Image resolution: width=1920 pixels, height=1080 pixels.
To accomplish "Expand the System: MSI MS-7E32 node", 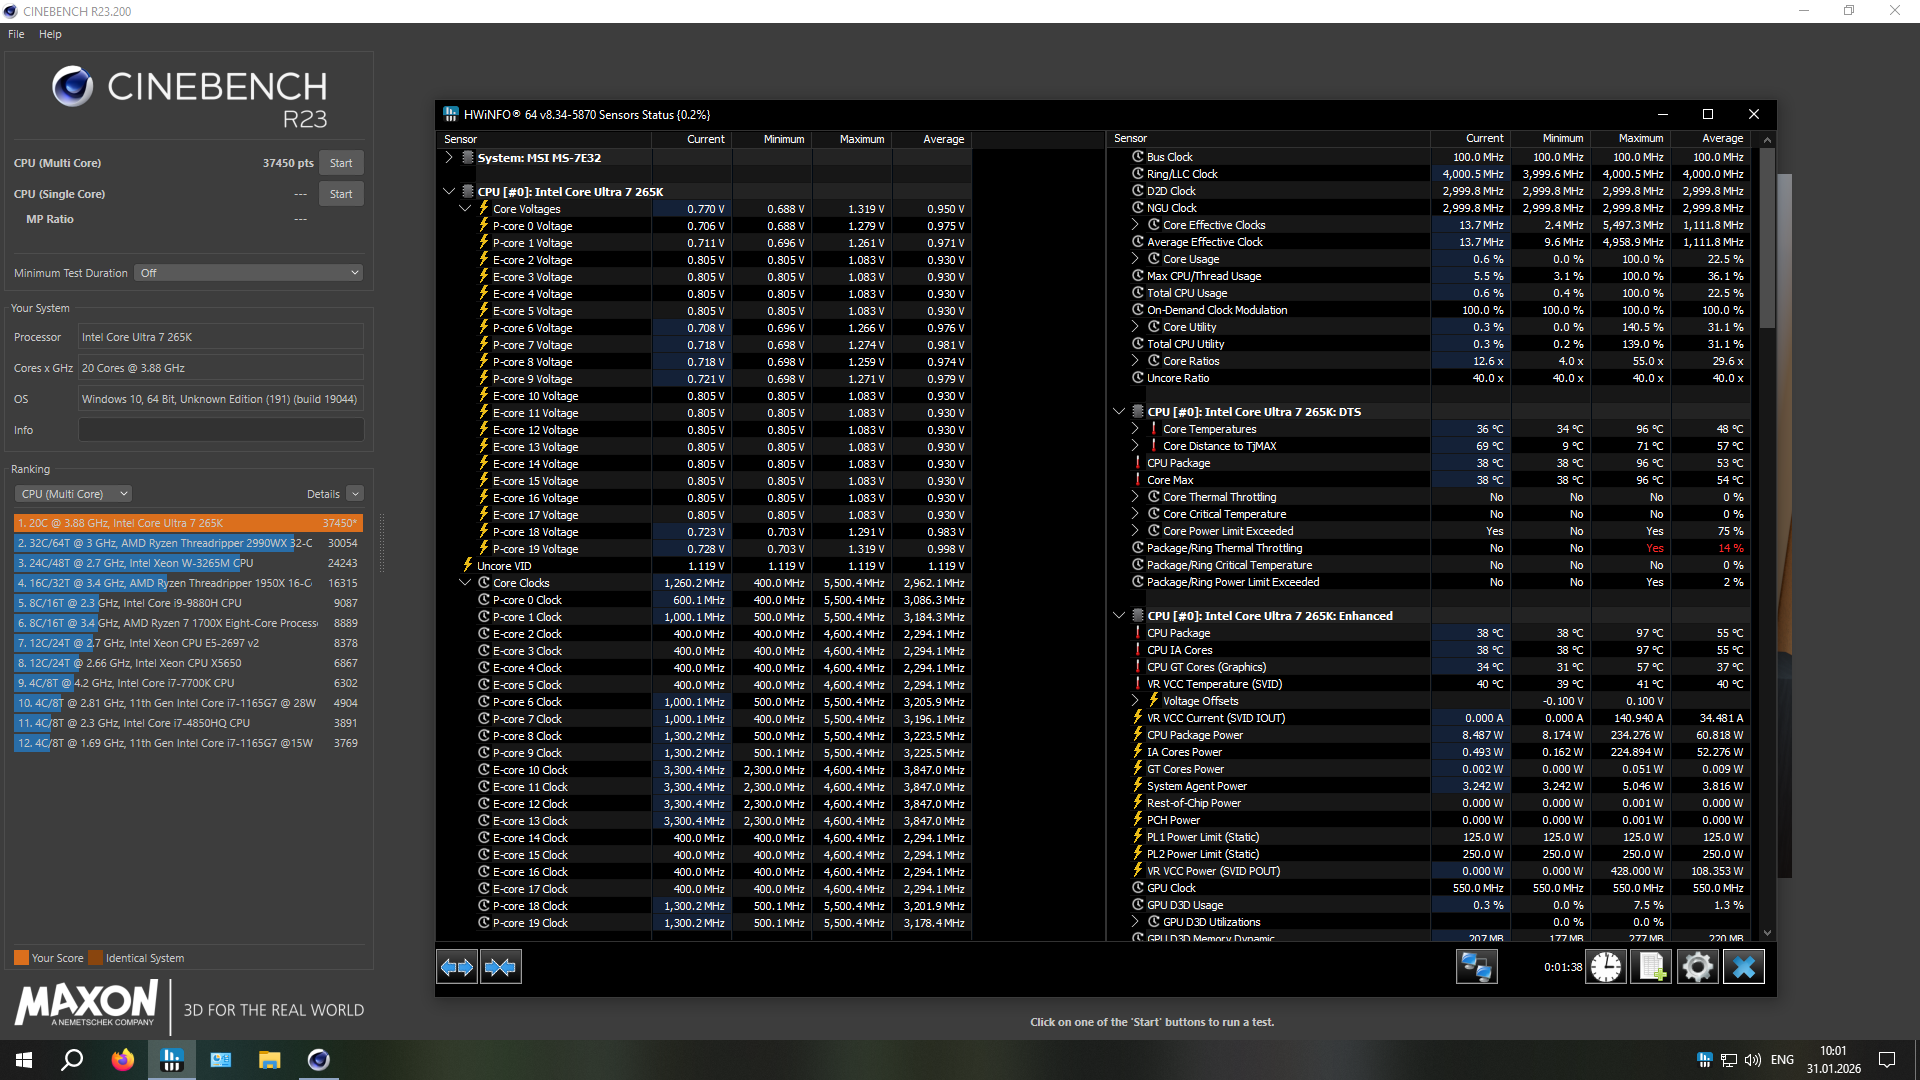I will [x=449, y=158].
